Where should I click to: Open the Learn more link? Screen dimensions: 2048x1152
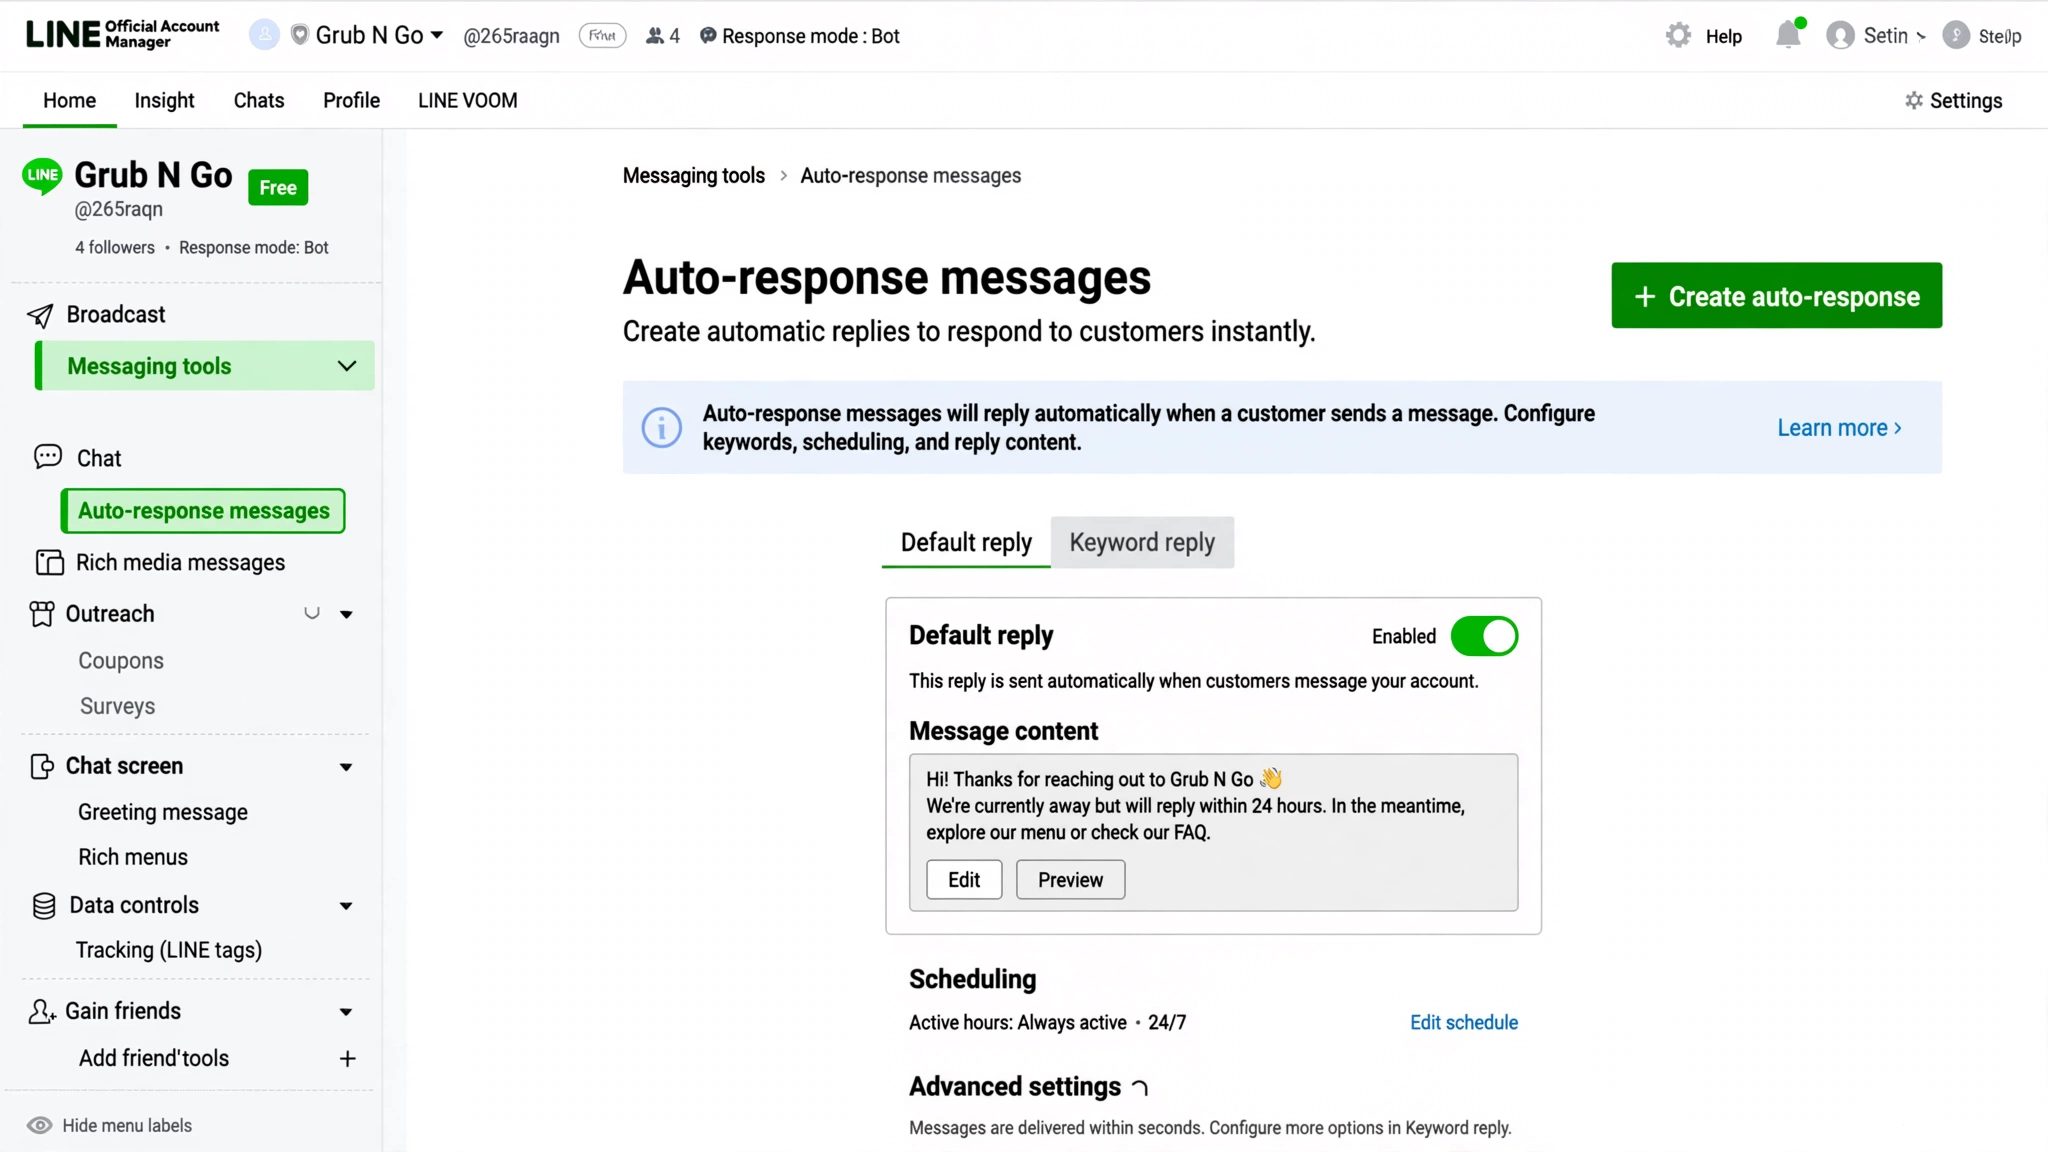tap(1839, 428)
